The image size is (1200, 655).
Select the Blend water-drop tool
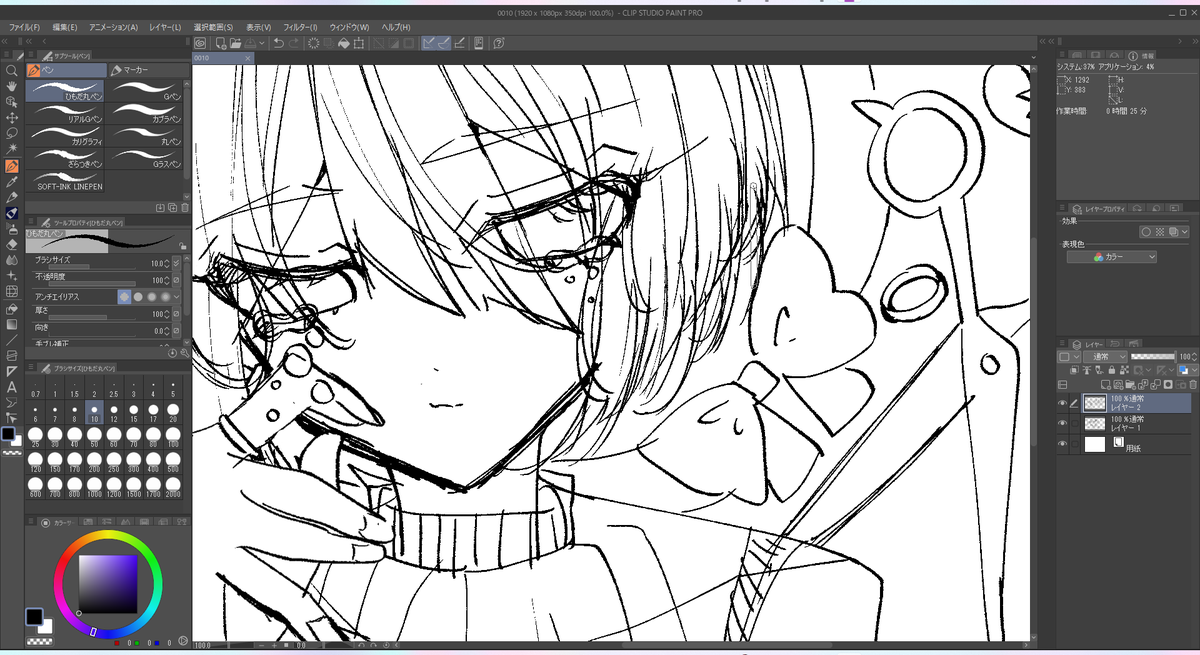[x=11, y=259]
